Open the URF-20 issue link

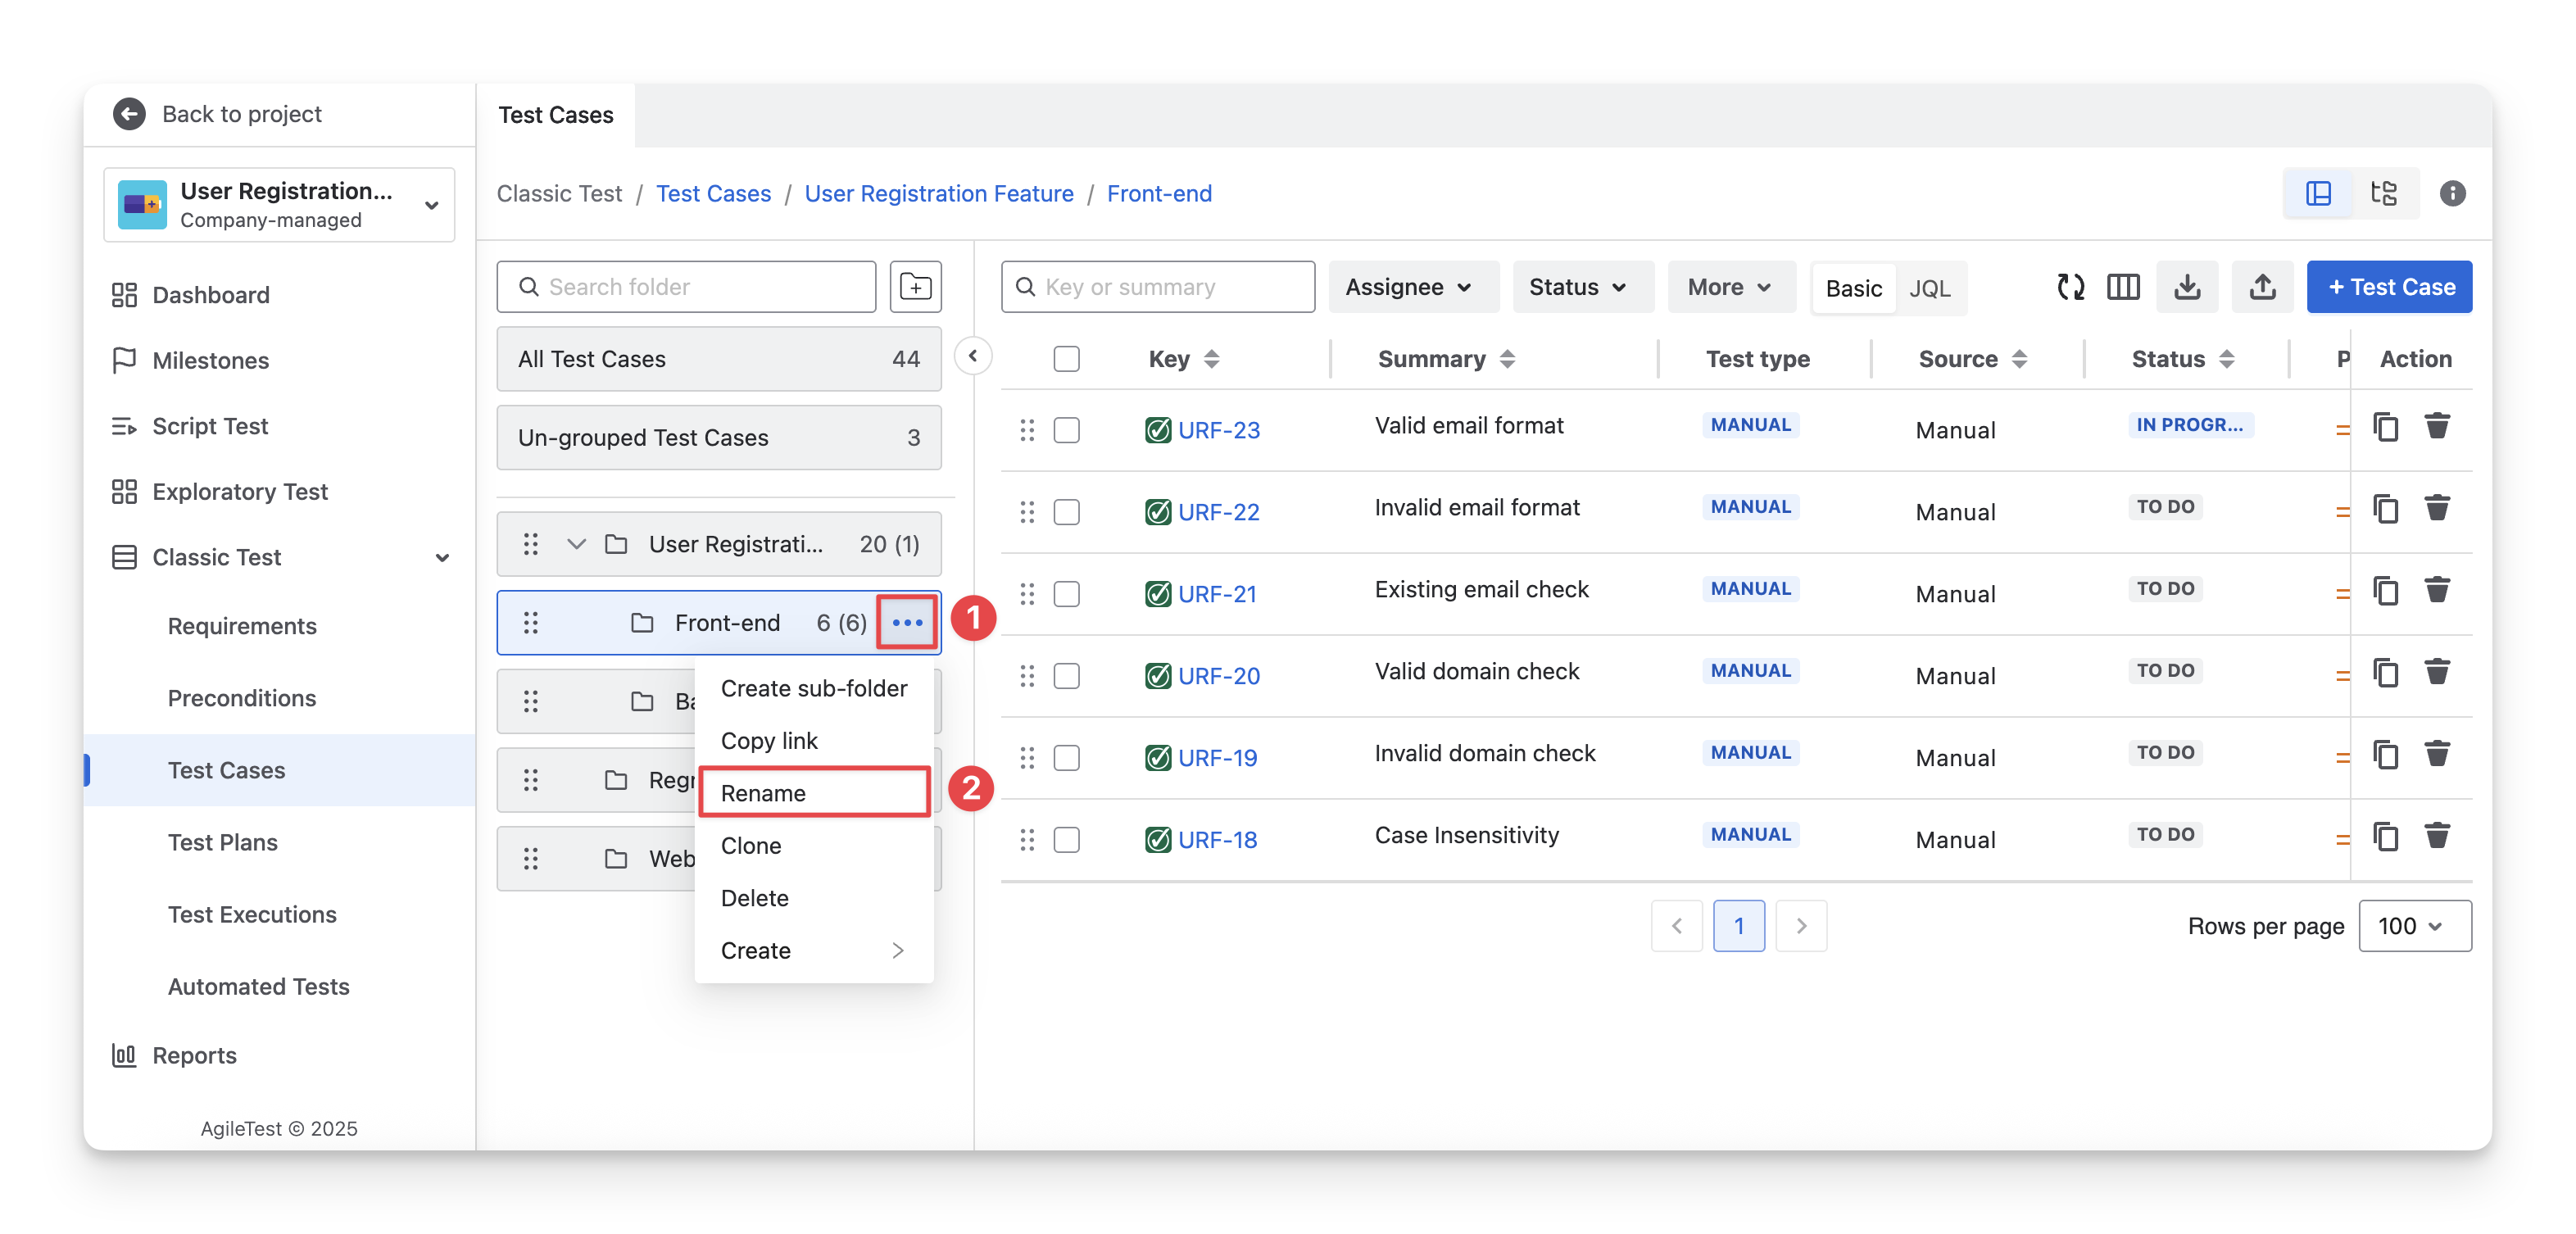(1218, 676)
